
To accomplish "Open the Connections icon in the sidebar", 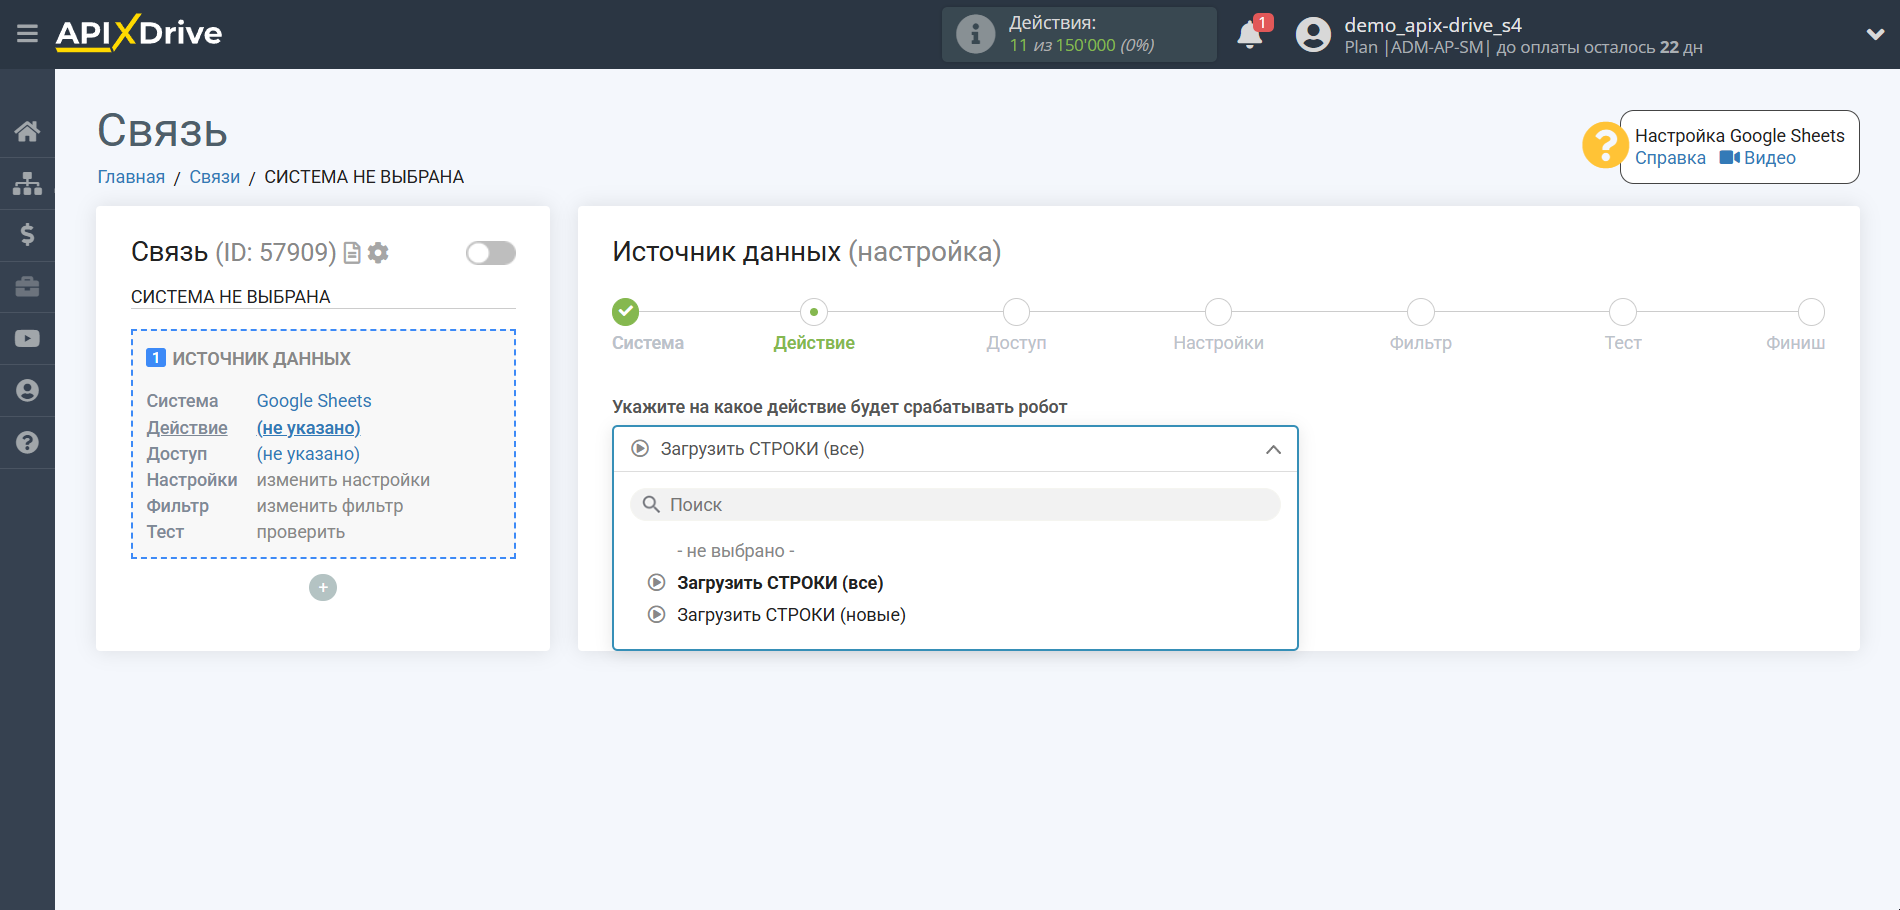I will click(x=27, y=183).
